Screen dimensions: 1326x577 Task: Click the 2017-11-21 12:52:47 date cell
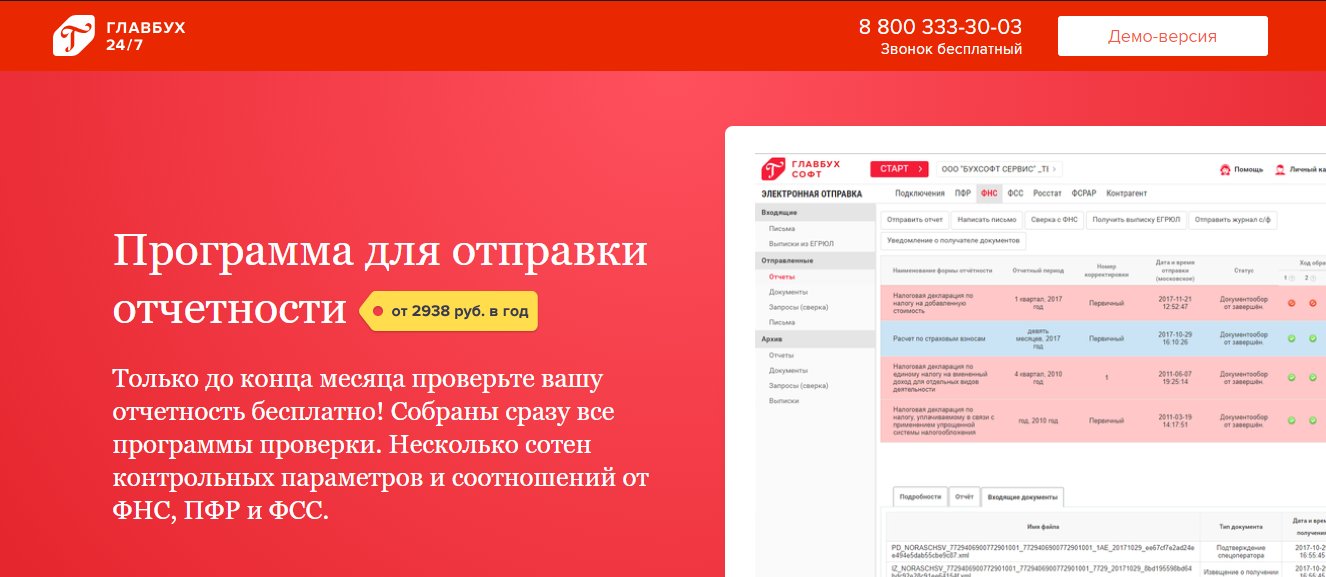(1176, 303)
